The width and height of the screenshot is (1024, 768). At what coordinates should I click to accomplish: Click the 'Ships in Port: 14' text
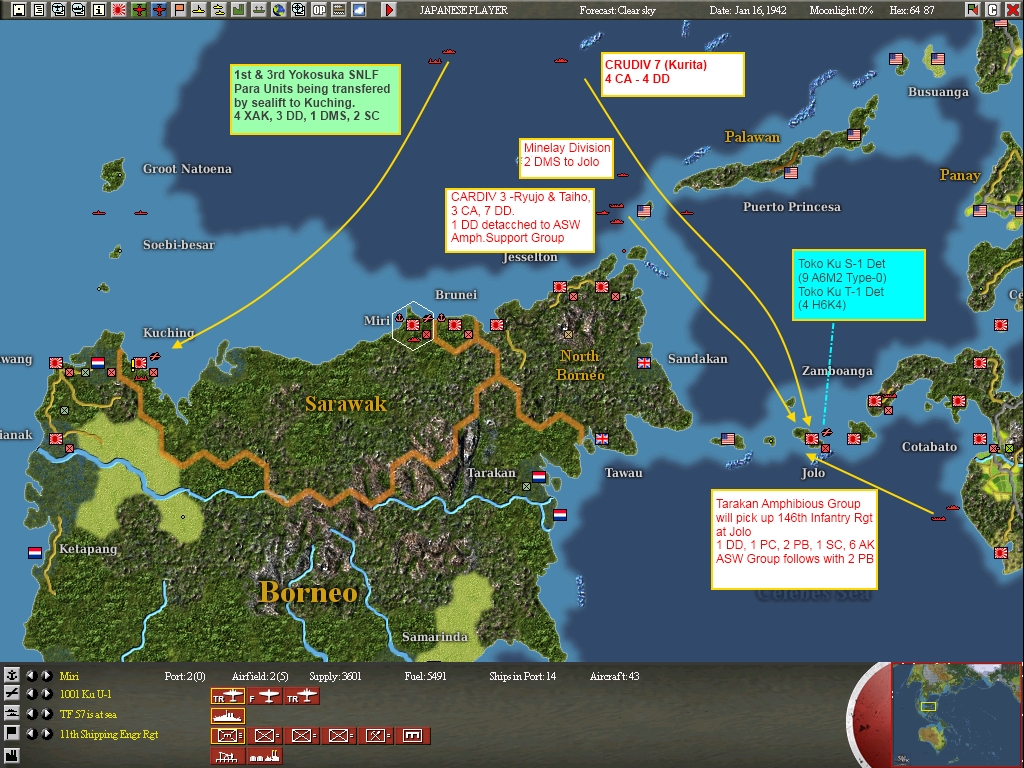click(522, 676)
